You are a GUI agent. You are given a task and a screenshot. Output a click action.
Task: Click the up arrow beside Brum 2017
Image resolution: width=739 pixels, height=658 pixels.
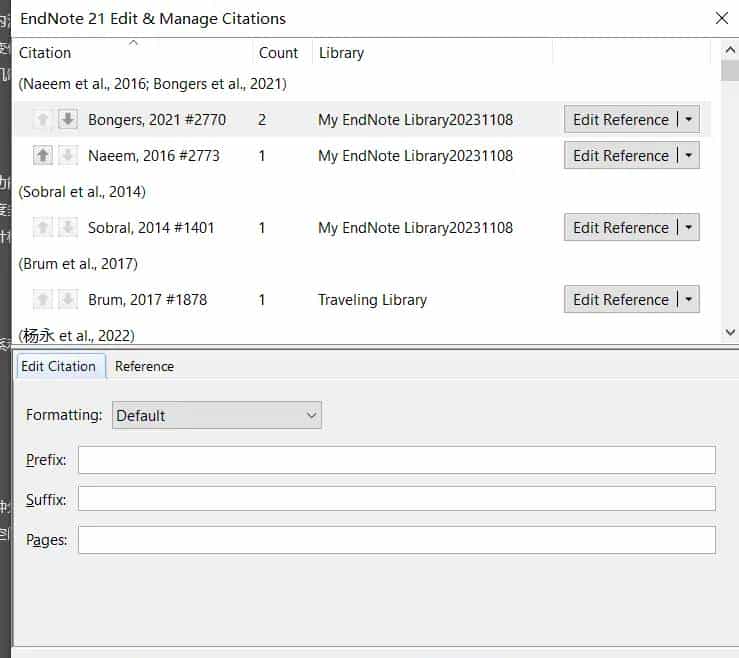[x=43, y=300]
